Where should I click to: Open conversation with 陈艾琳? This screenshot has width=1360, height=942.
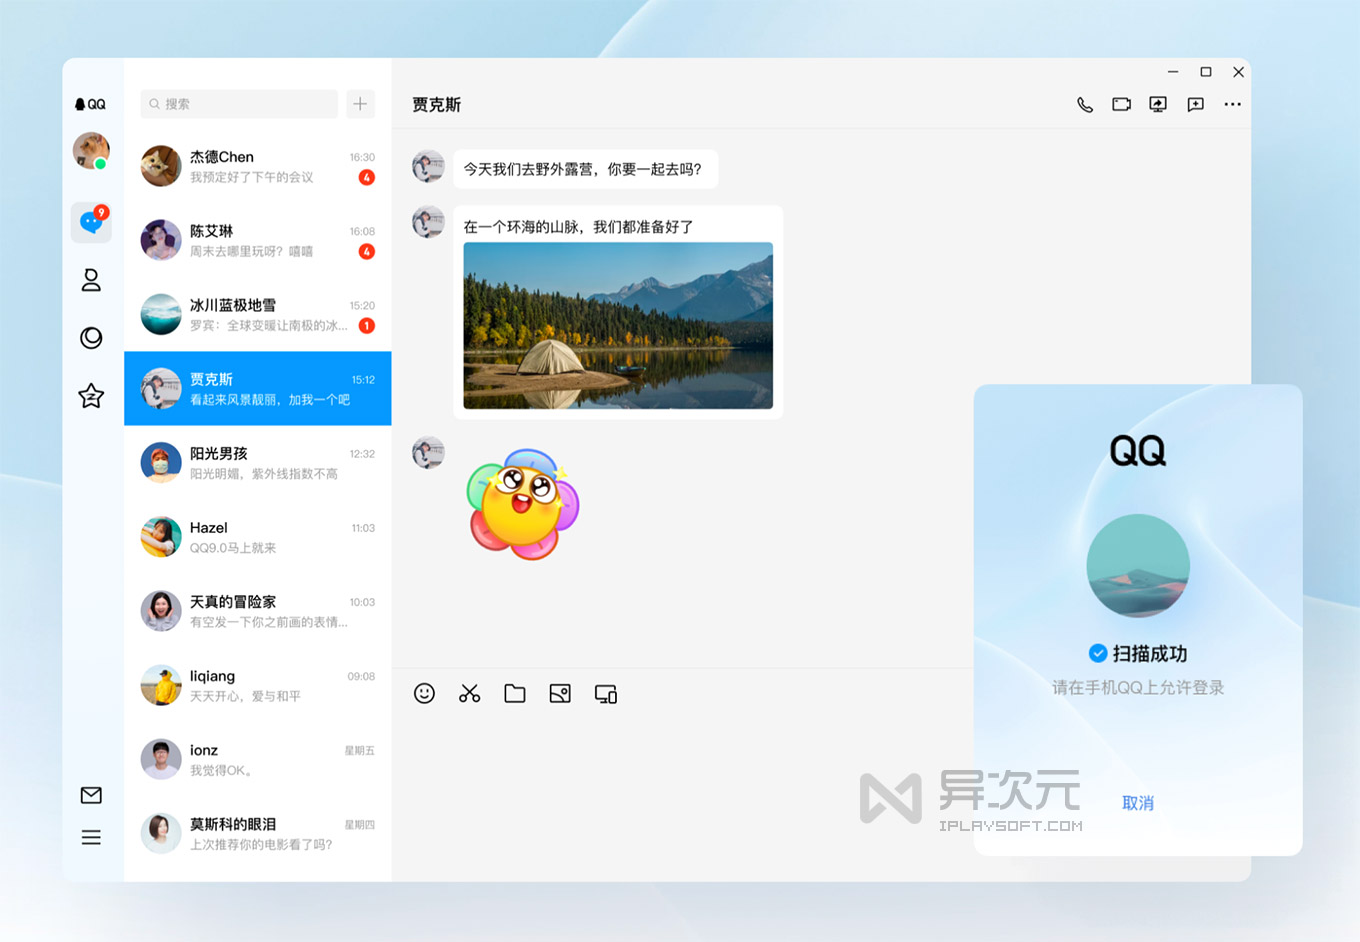click(x=258, y=240)
